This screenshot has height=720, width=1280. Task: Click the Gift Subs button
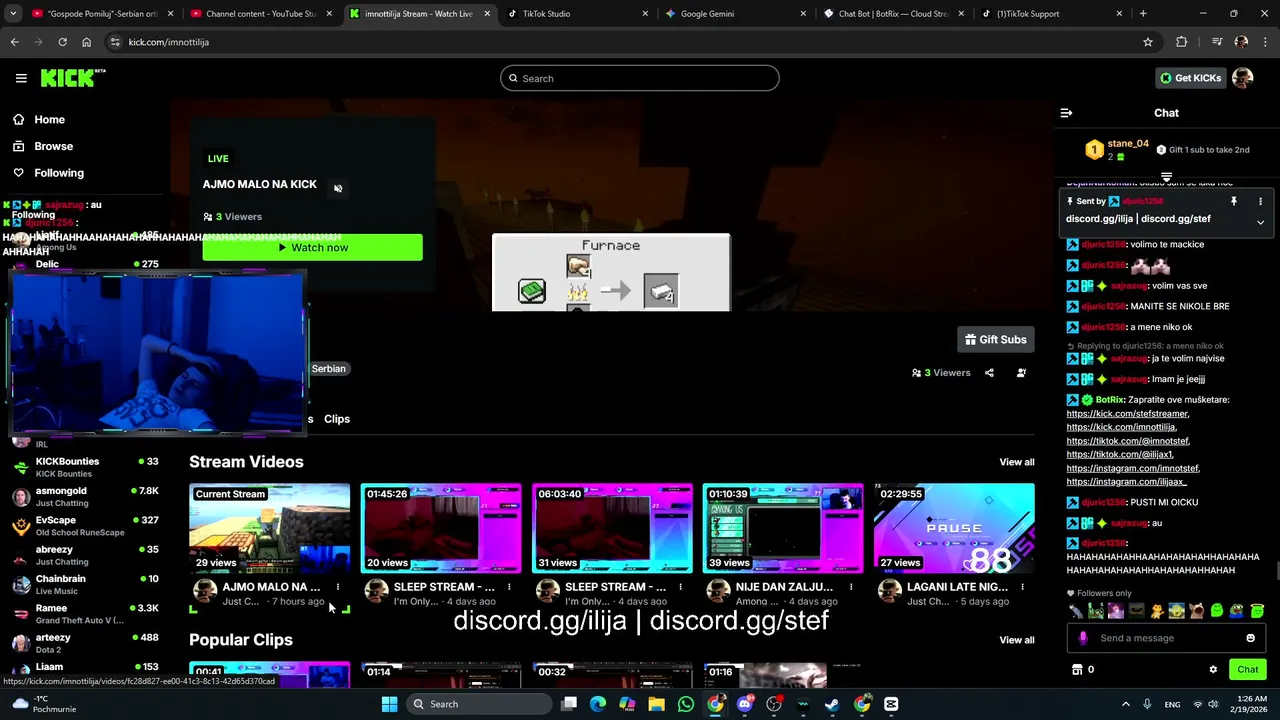tap(995, 339)
